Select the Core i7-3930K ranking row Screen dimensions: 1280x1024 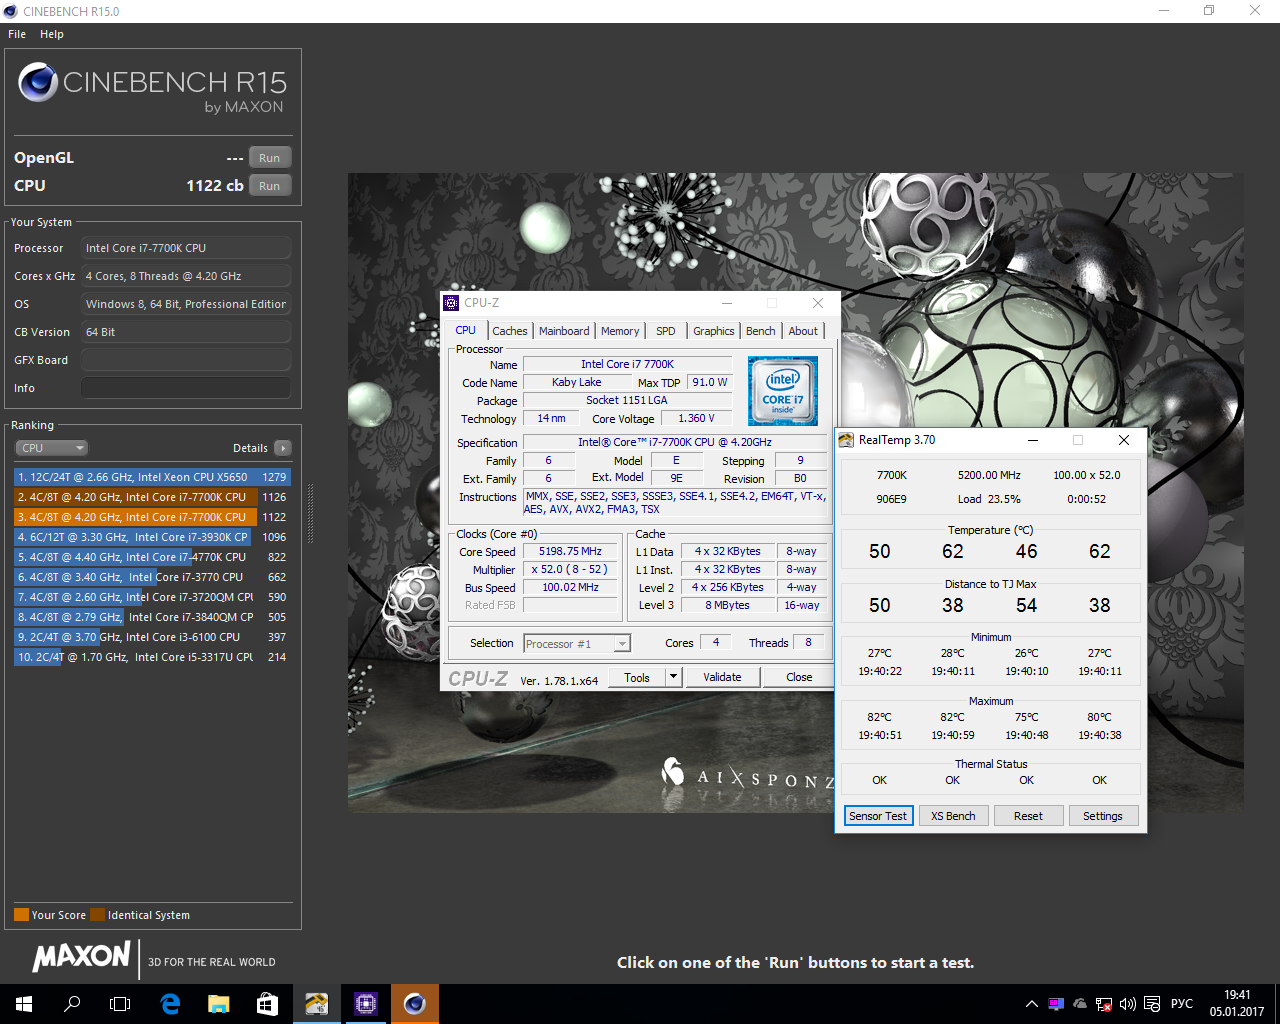pyautogui.click(x=152, y=537)
